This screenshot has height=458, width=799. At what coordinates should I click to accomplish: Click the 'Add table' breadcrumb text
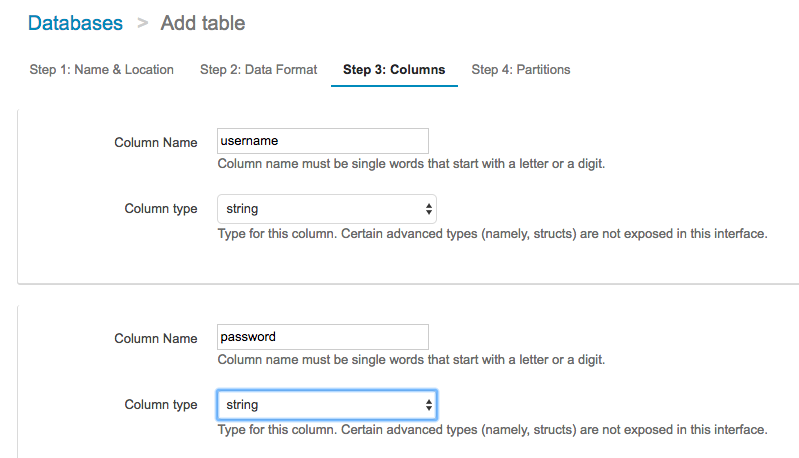(x=202, y=23)
